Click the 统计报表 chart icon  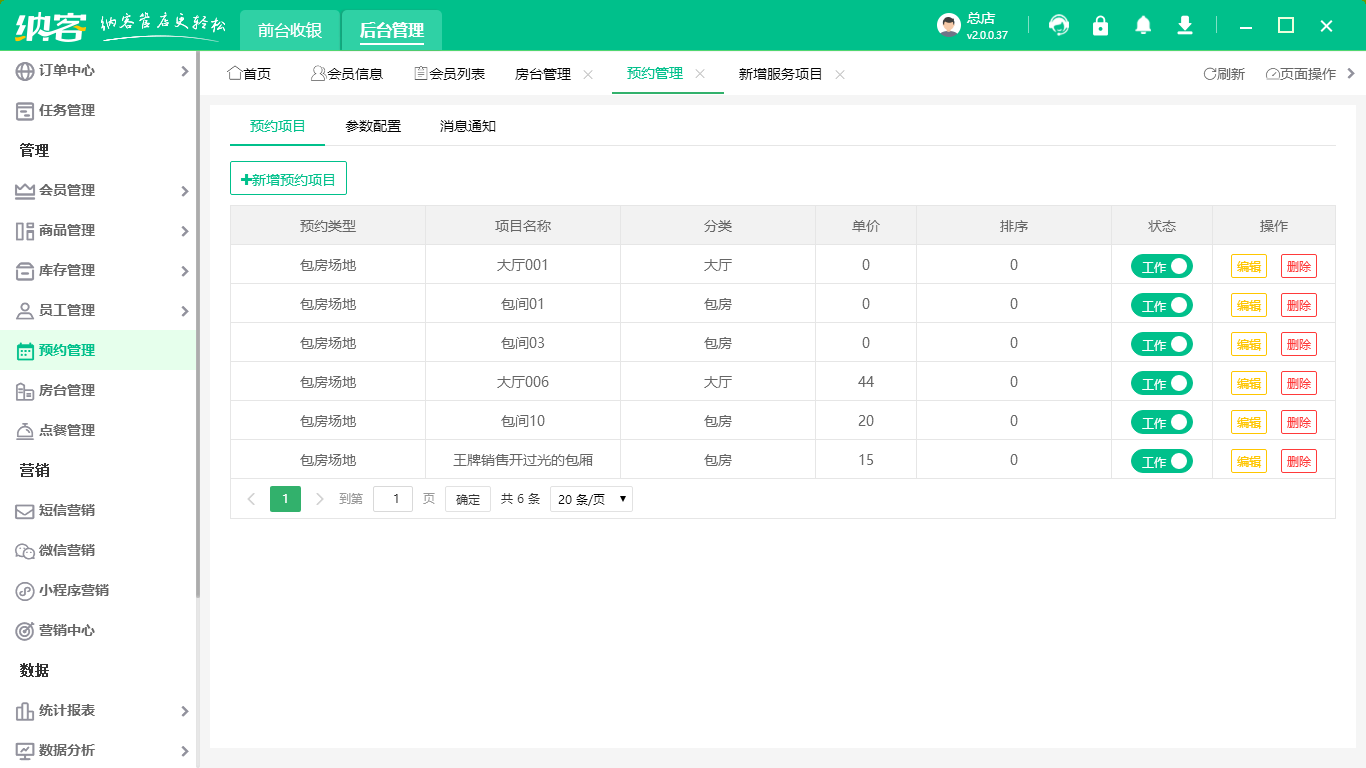pyautogui.click(x=25, y=711)
